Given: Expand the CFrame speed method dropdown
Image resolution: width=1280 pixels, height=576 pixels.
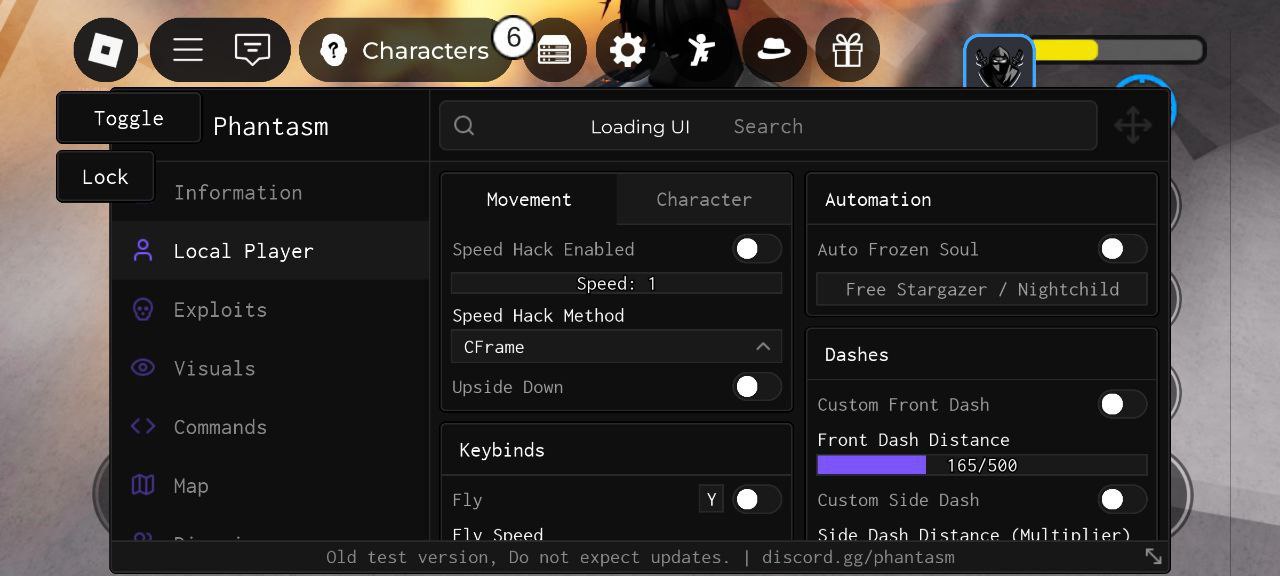Looking at the screenshot, I should tap(616, 347).
